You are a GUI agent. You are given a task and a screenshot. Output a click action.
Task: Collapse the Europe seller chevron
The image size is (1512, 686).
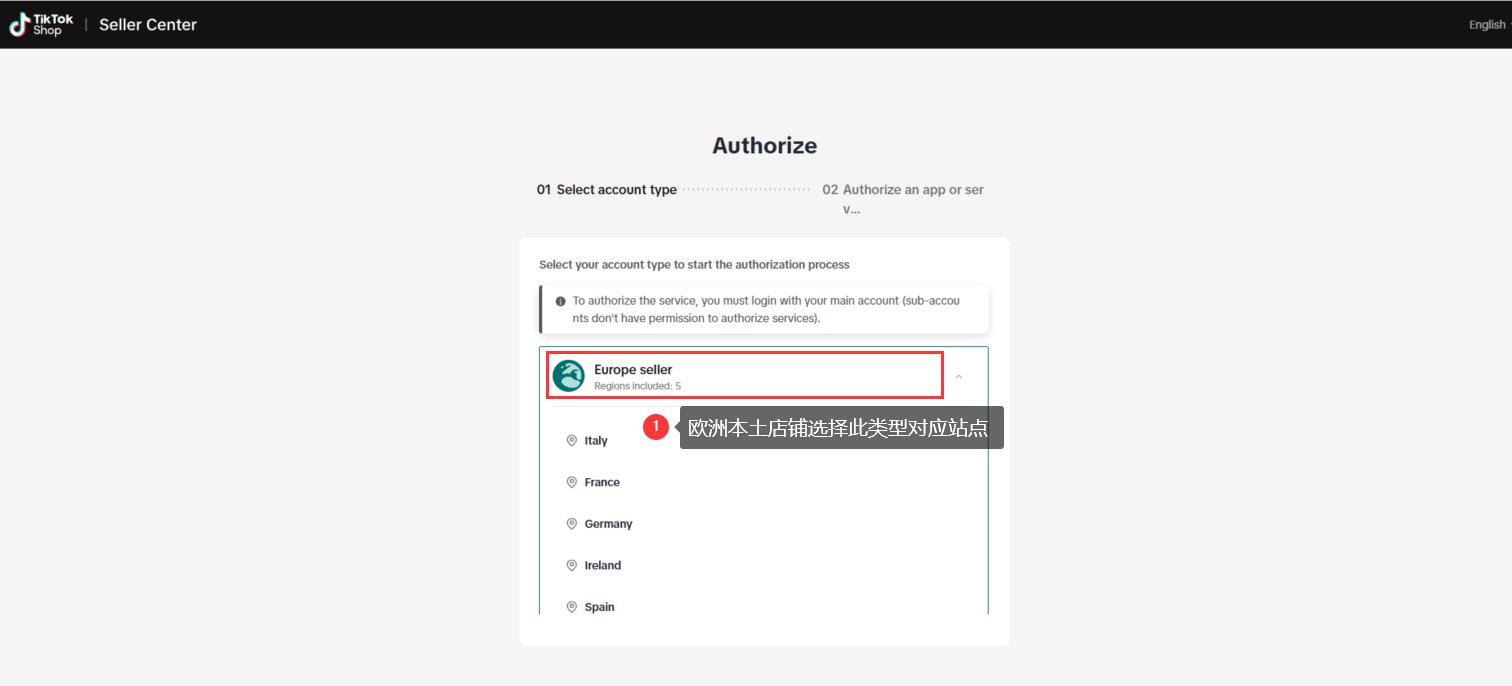click(959, 377)
